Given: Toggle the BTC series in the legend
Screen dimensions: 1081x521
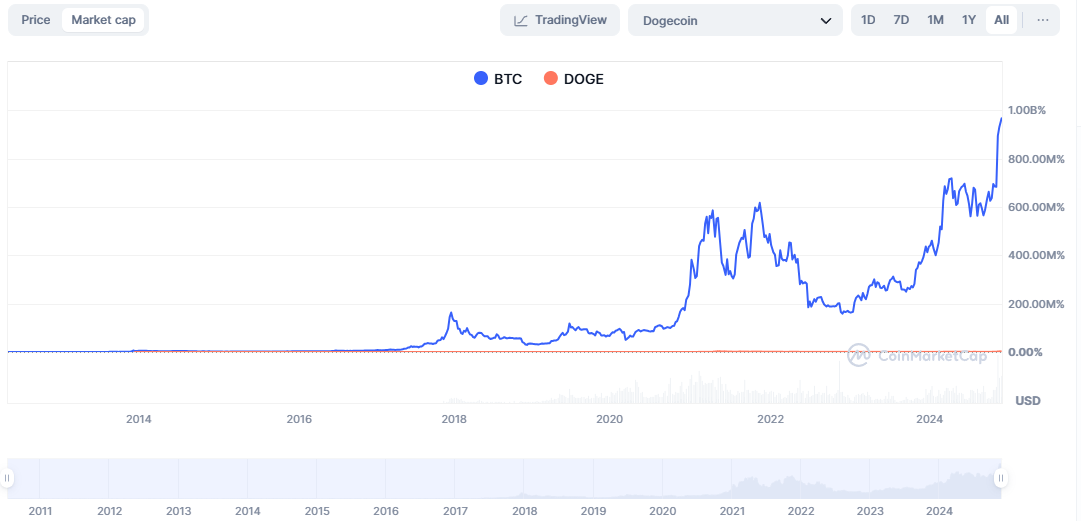Looking at the screenshot, I should (x=497, y=79).
